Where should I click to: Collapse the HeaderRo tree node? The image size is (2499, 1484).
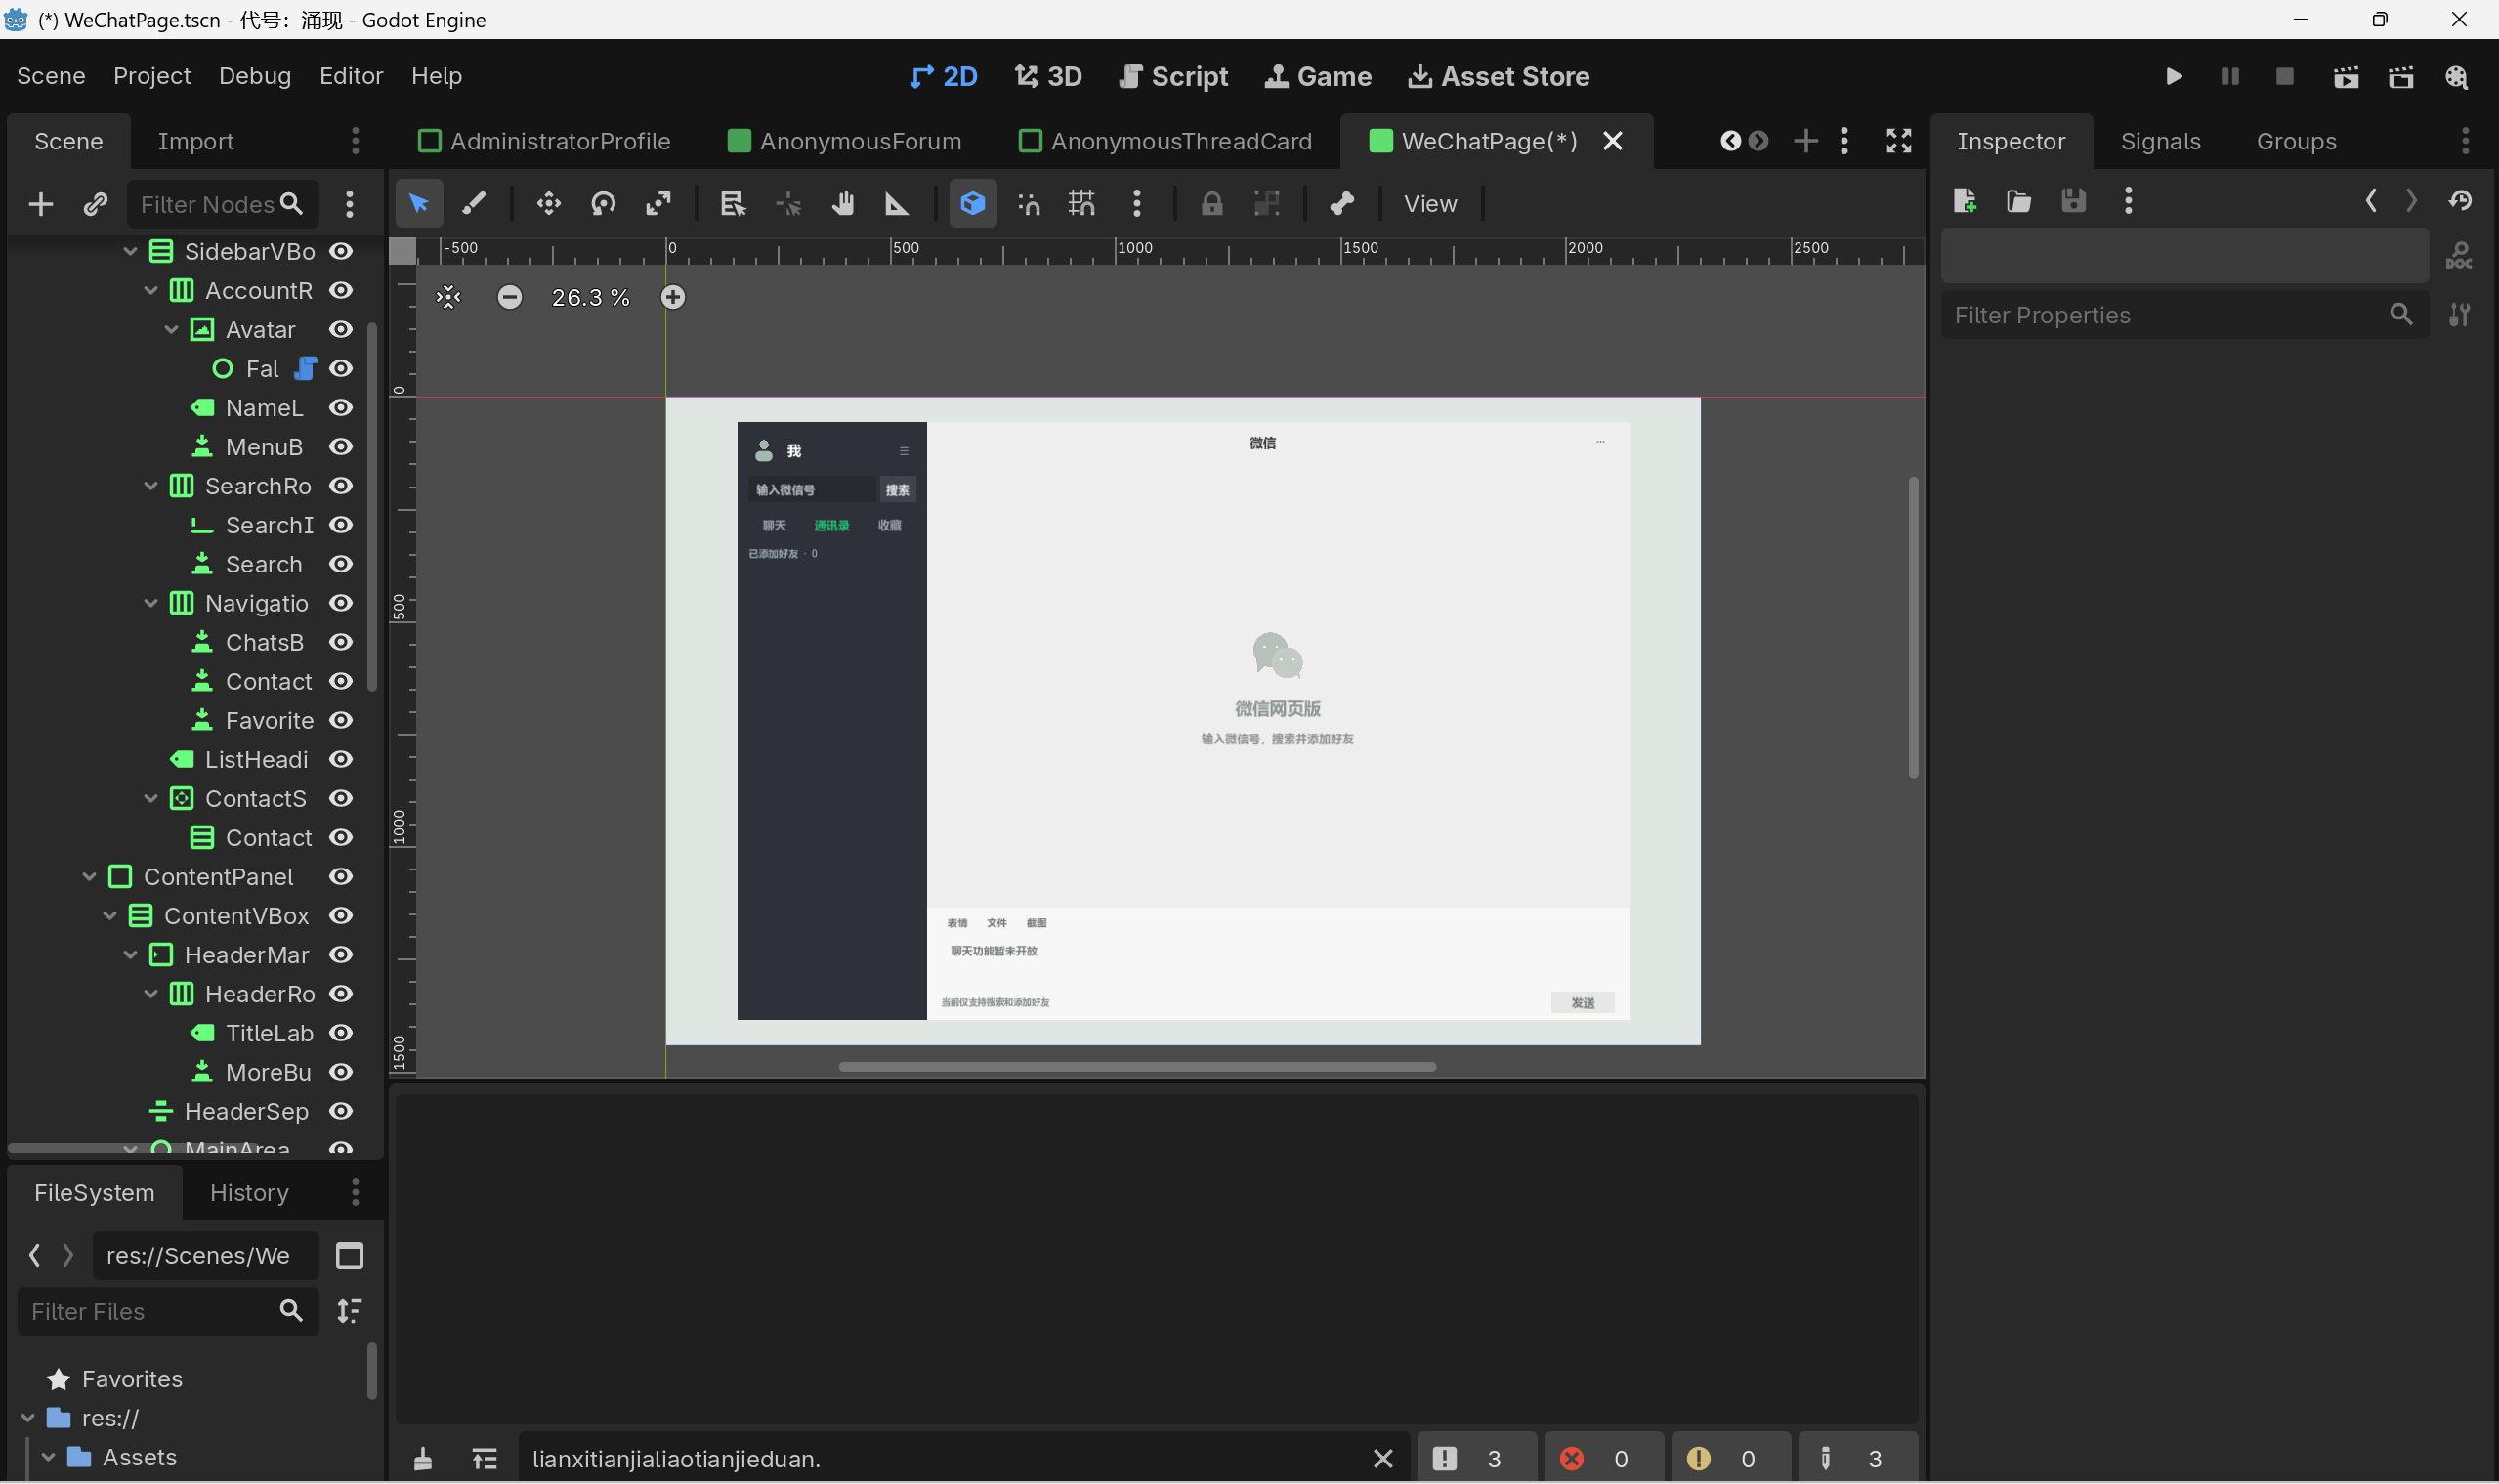(151, 994)
